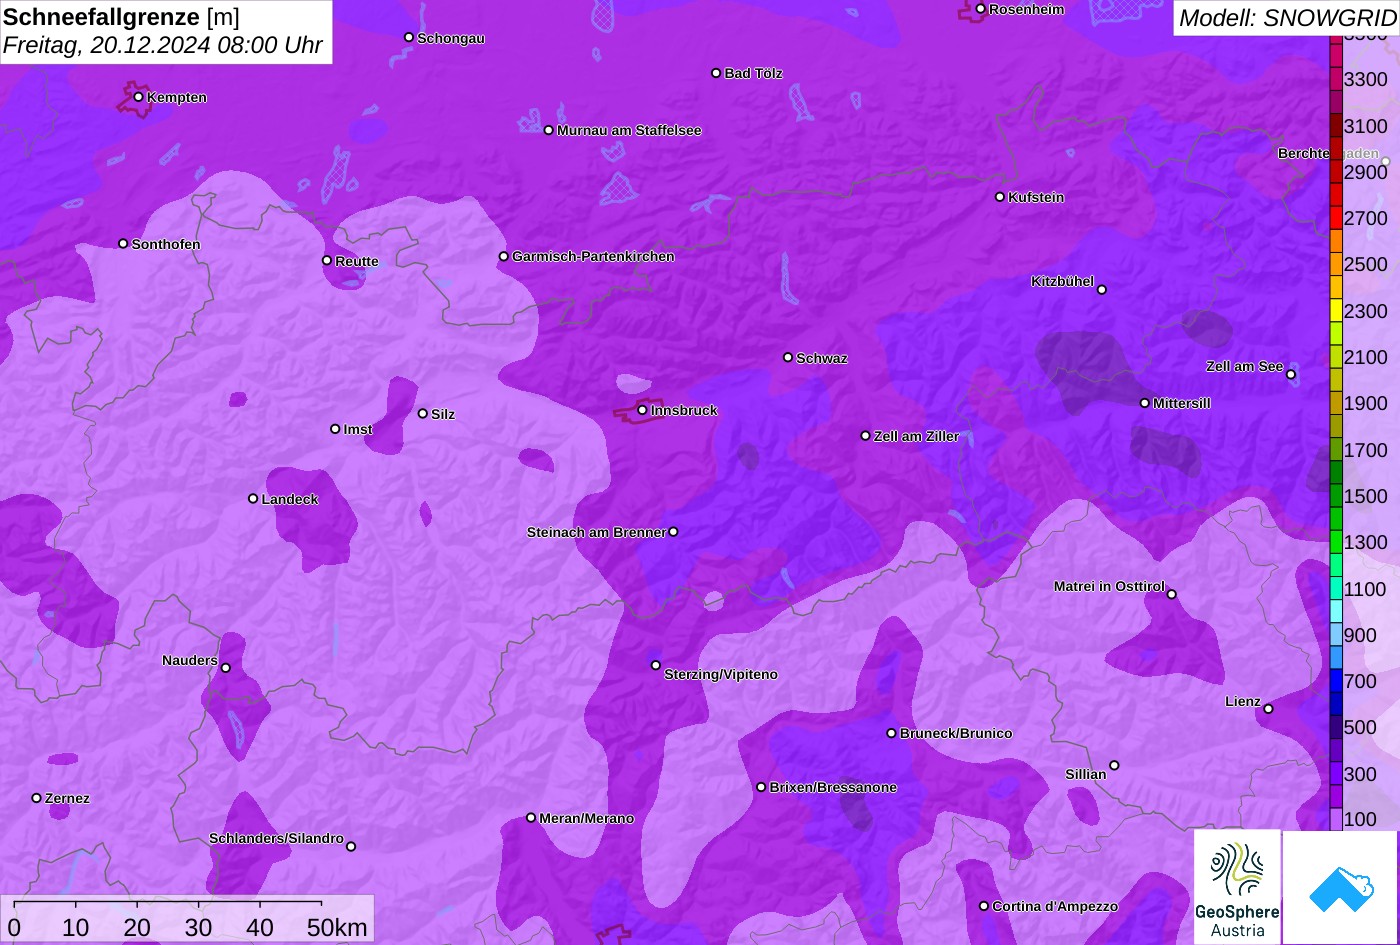Select the Kempten city marker
The image size is (1400, 945).
click(138, 97)
